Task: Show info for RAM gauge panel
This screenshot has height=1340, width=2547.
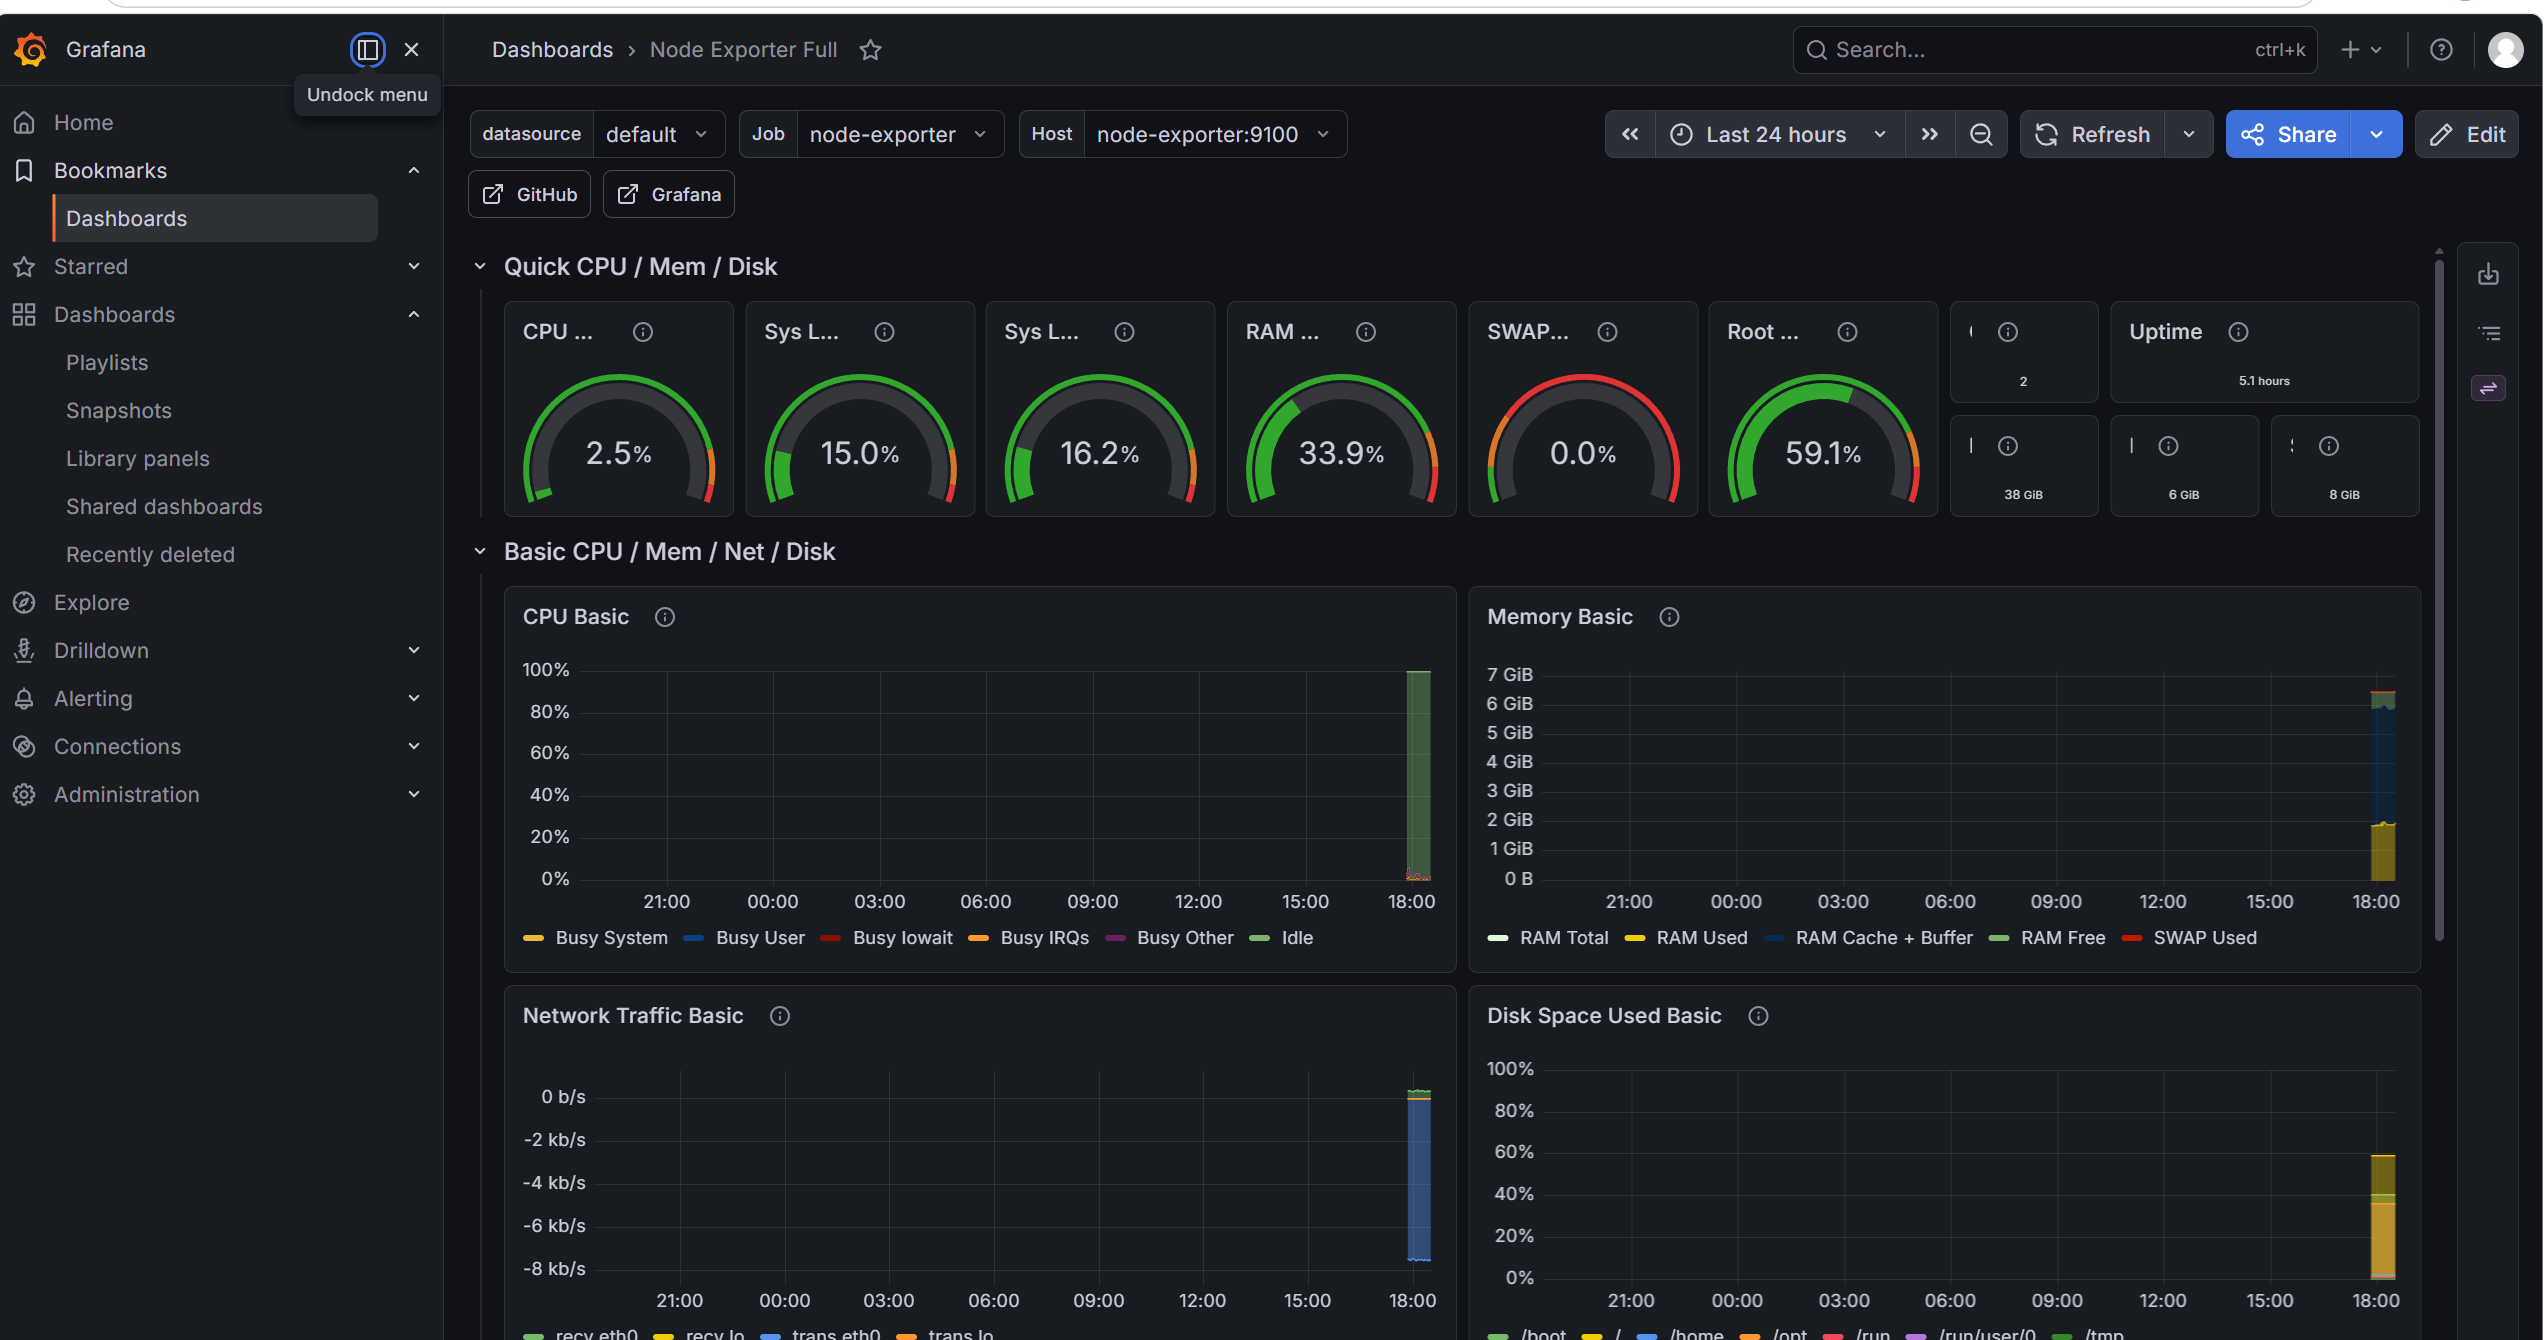Action: tap(1366, 332)
